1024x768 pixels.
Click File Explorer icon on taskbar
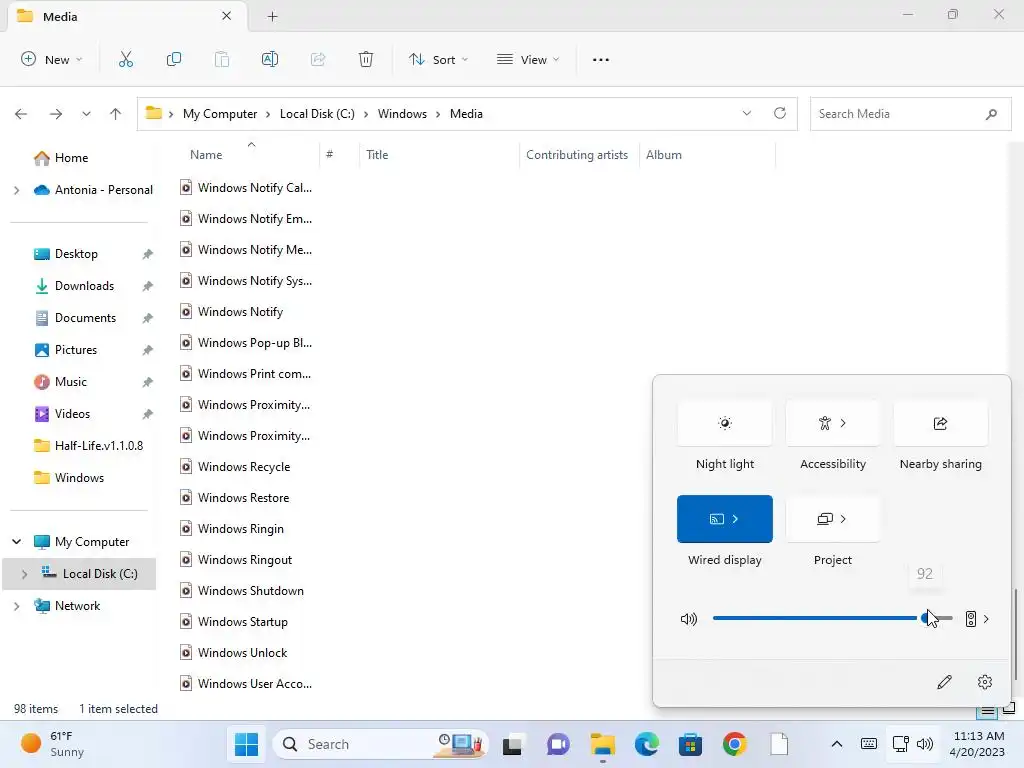point(602,744)
